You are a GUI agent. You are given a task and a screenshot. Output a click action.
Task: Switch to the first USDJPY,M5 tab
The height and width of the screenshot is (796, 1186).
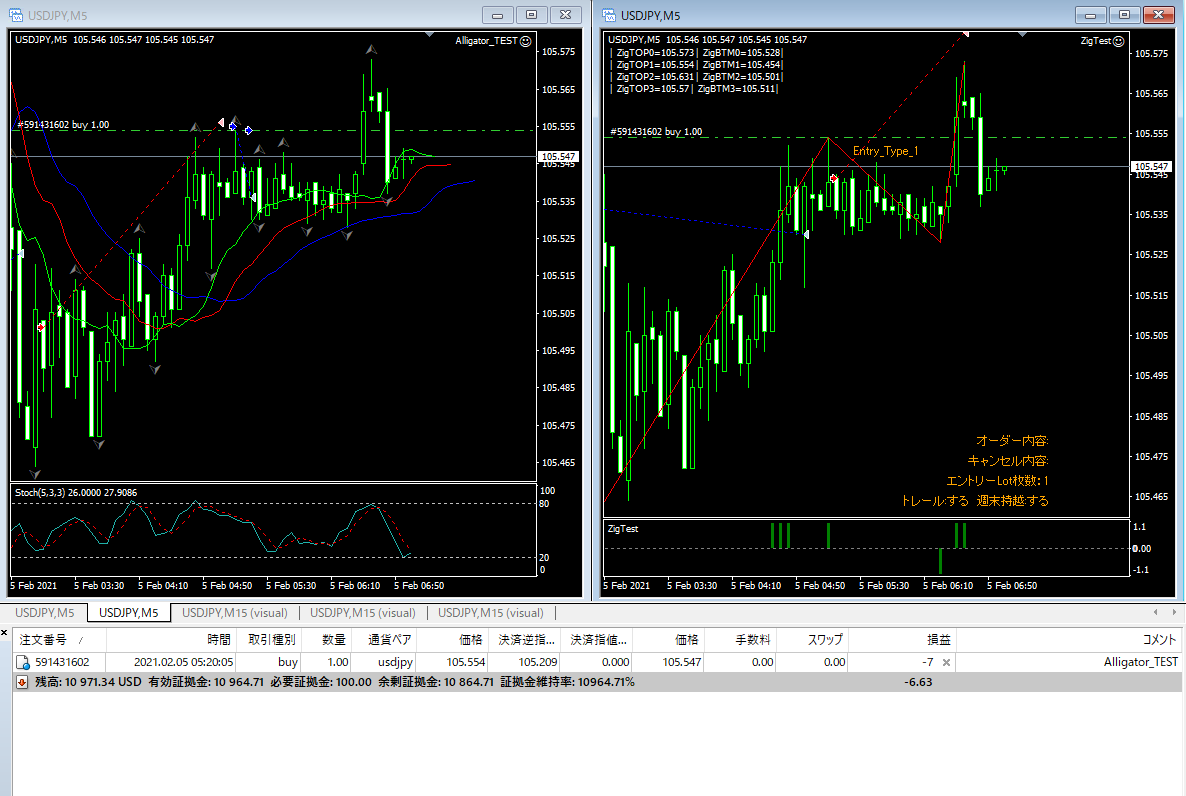pos(44,613)
